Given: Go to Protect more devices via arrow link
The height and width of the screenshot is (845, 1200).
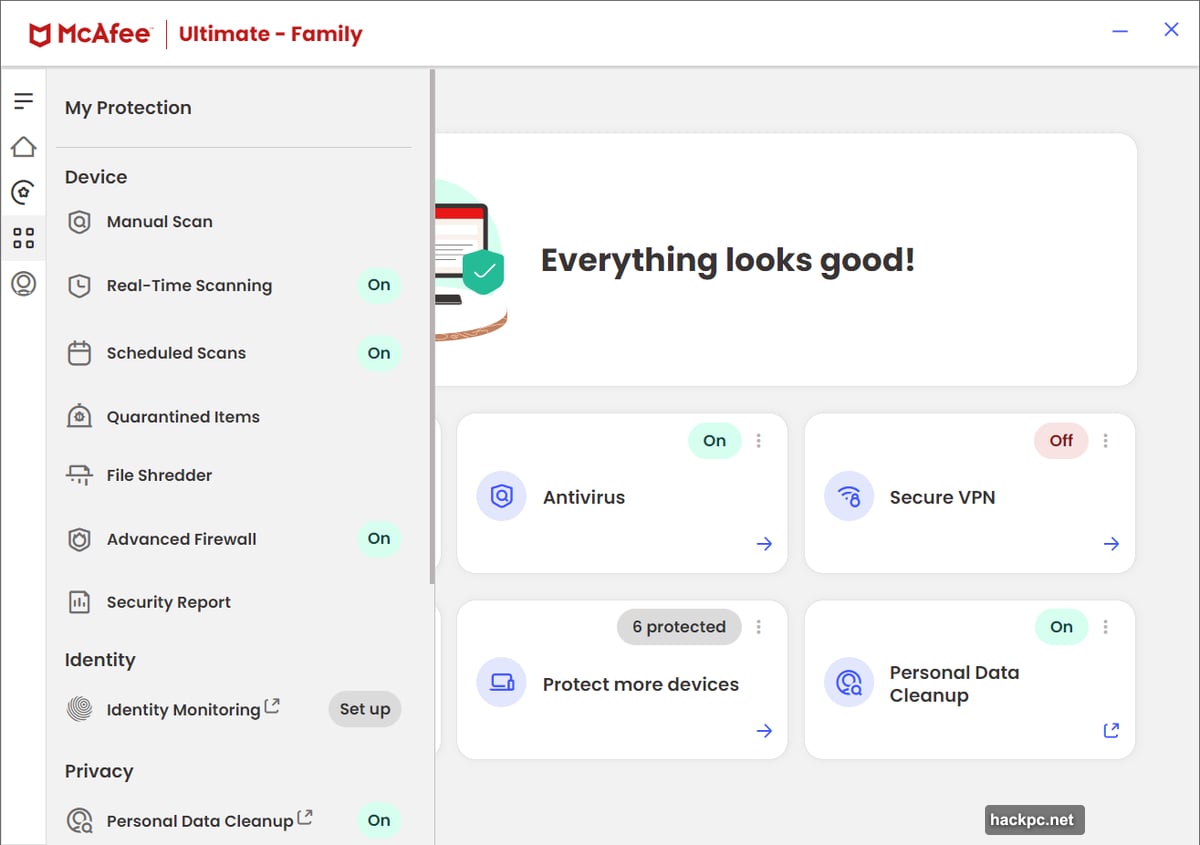Looking at the screenshot, I should 764,731.
